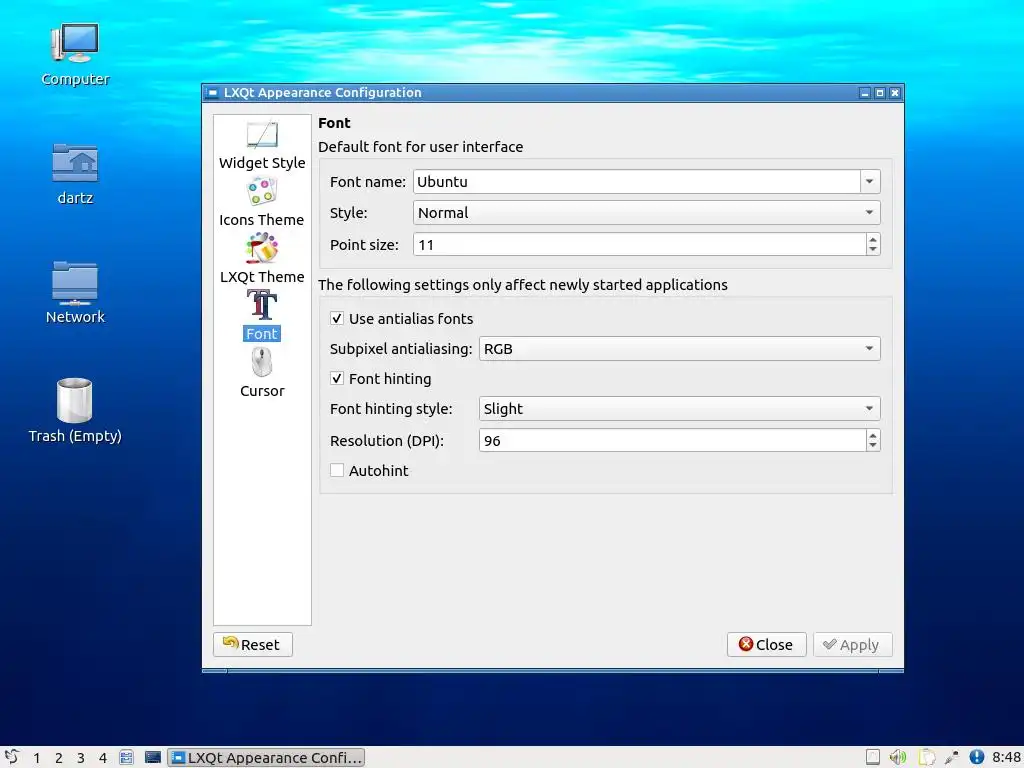The width and height of the screenshot is (1024, 768).
Task: Open the LXQt main menu in panel
Action: [12, 757]
